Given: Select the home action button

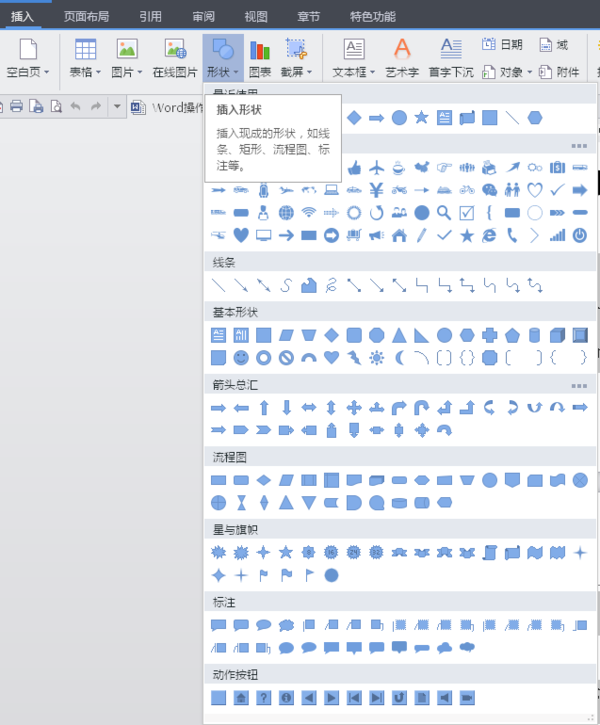Looking at the screenshot, I should 241,698.
